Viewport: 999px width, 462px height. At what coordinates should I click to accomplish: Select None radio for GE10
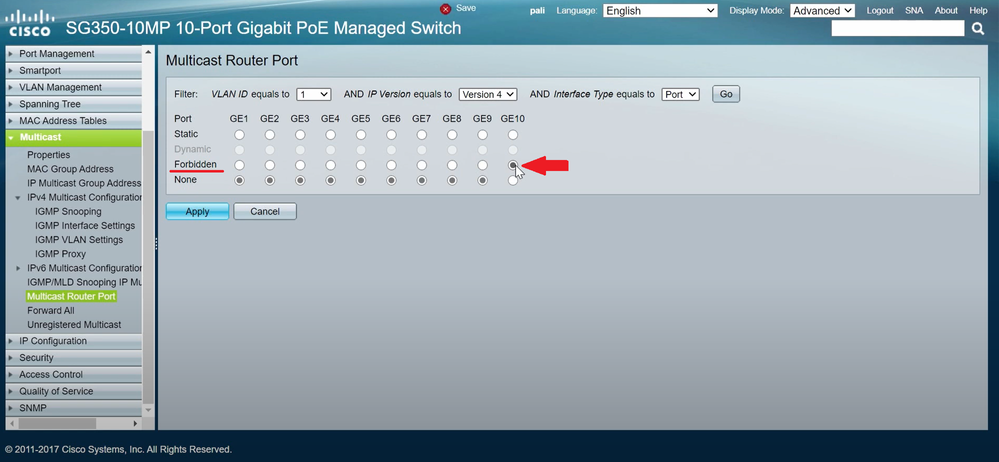513,180
